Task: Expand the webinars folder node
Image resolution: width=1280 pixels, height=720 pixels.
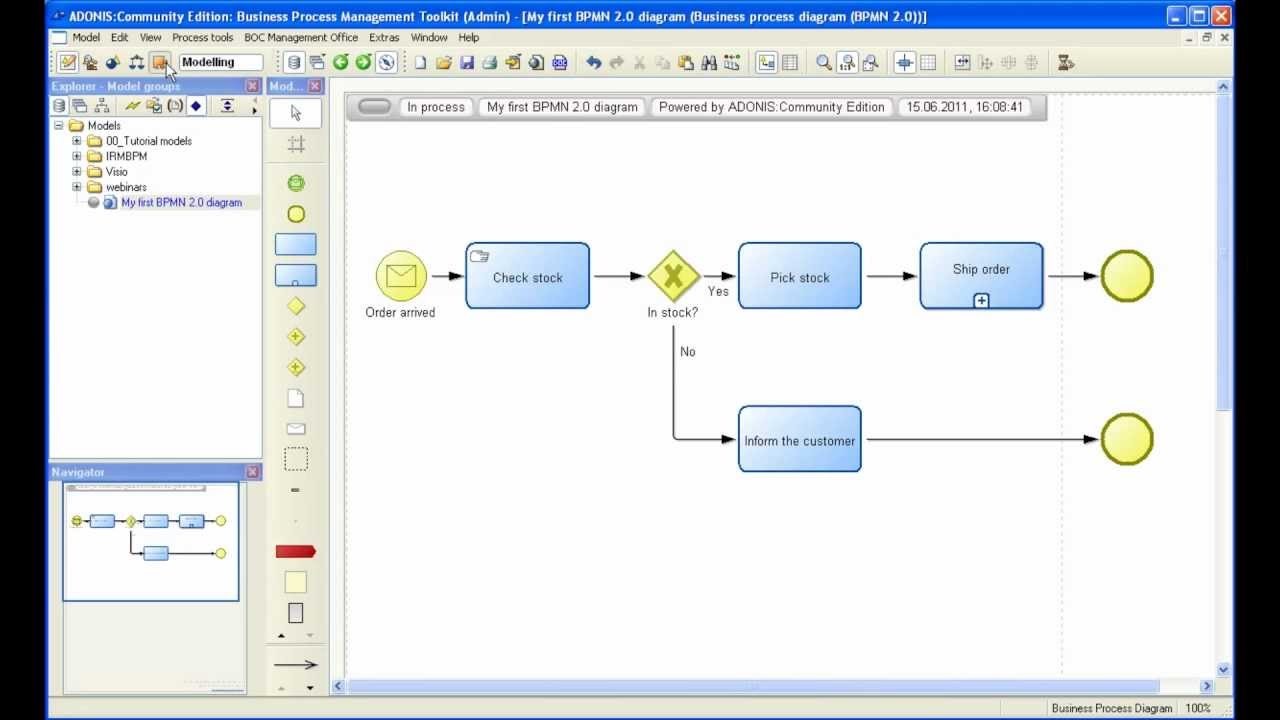Action: tap(77, 187)
